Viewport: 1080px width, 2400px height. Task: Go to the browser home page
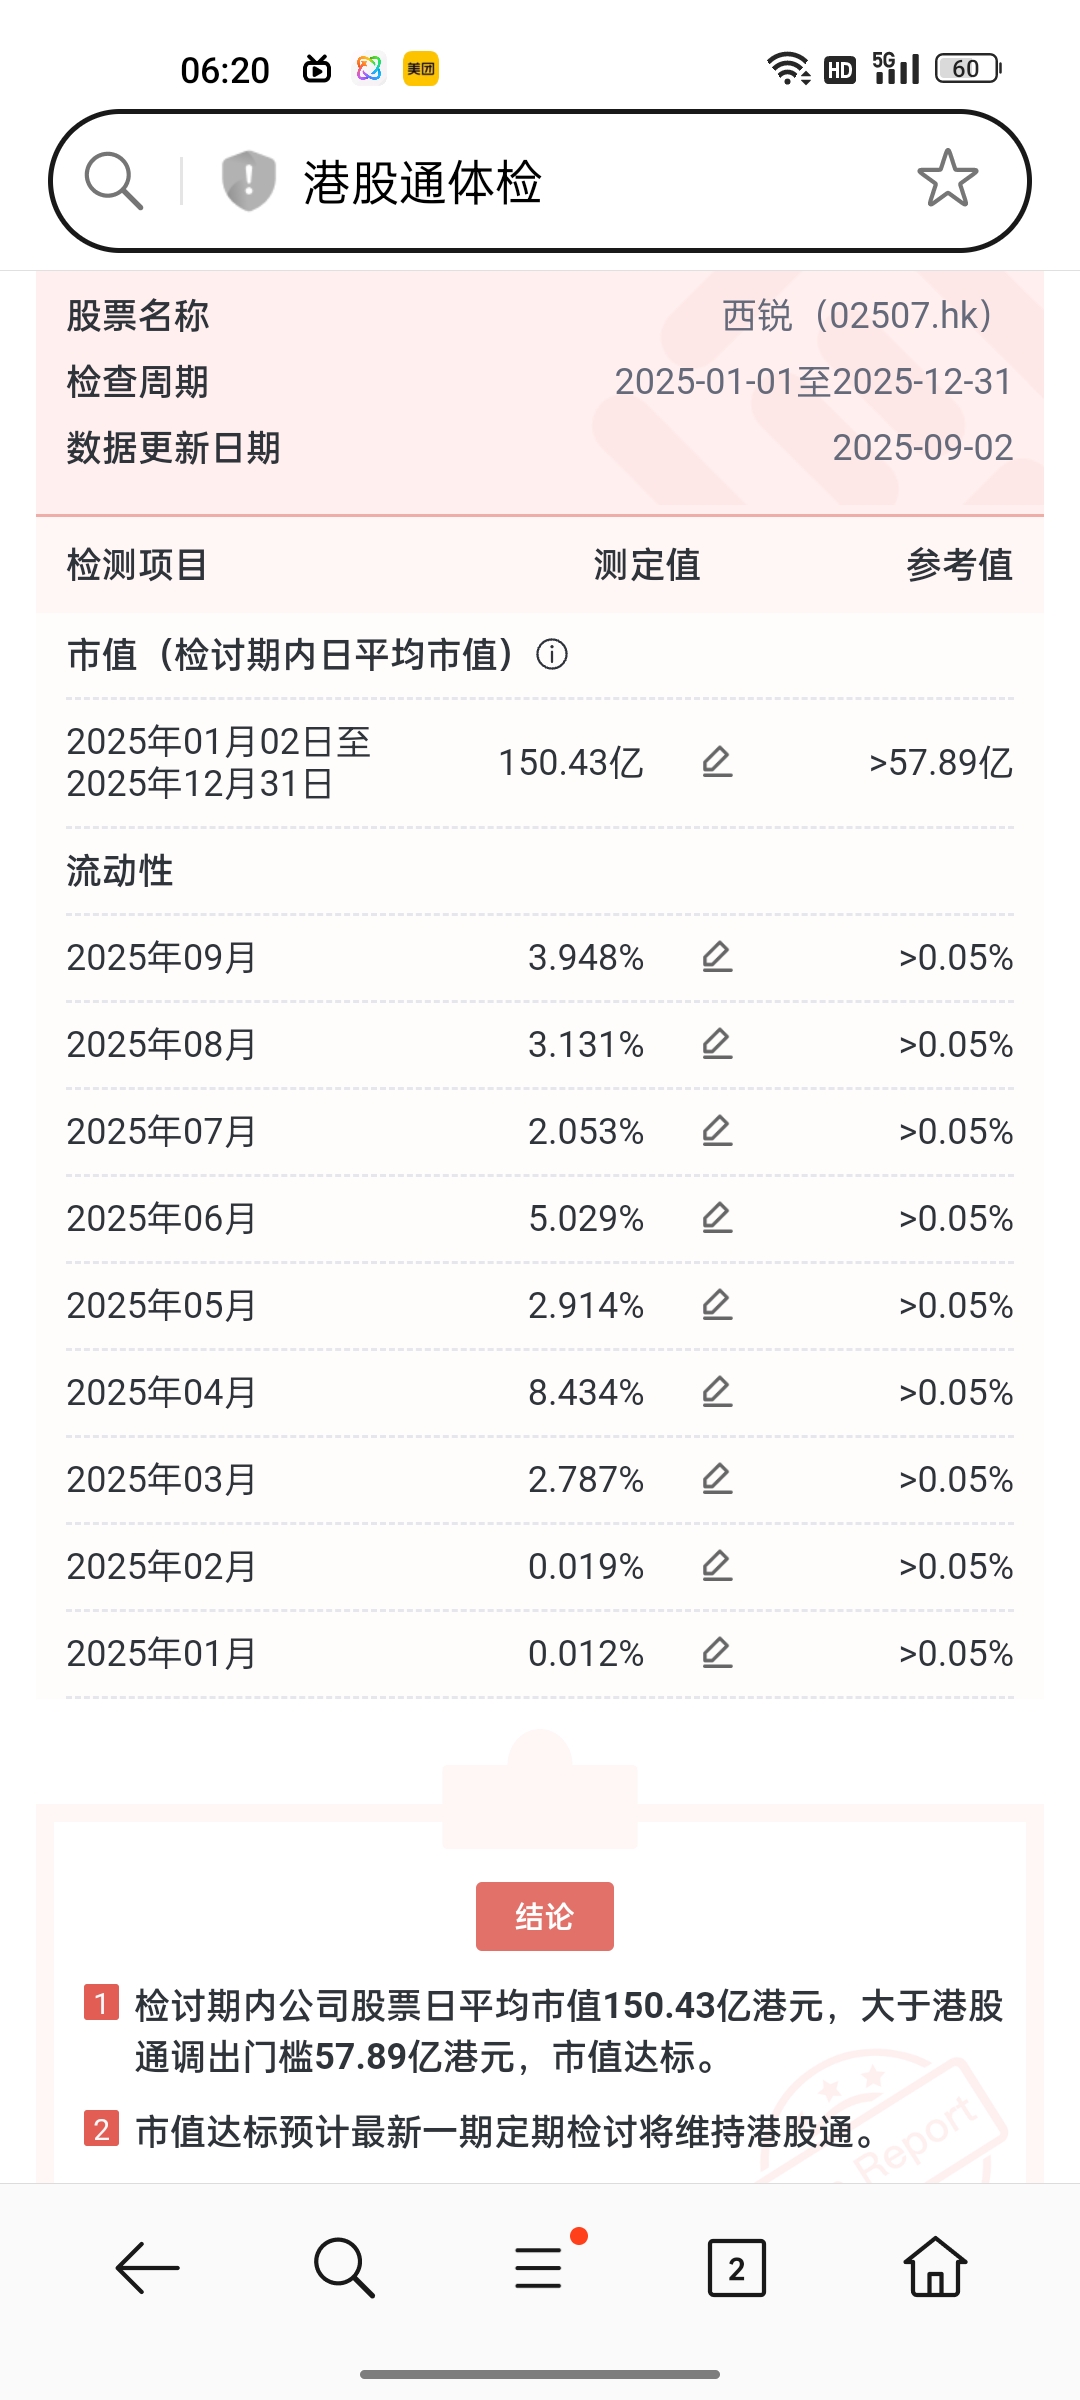coord(935,2267)
